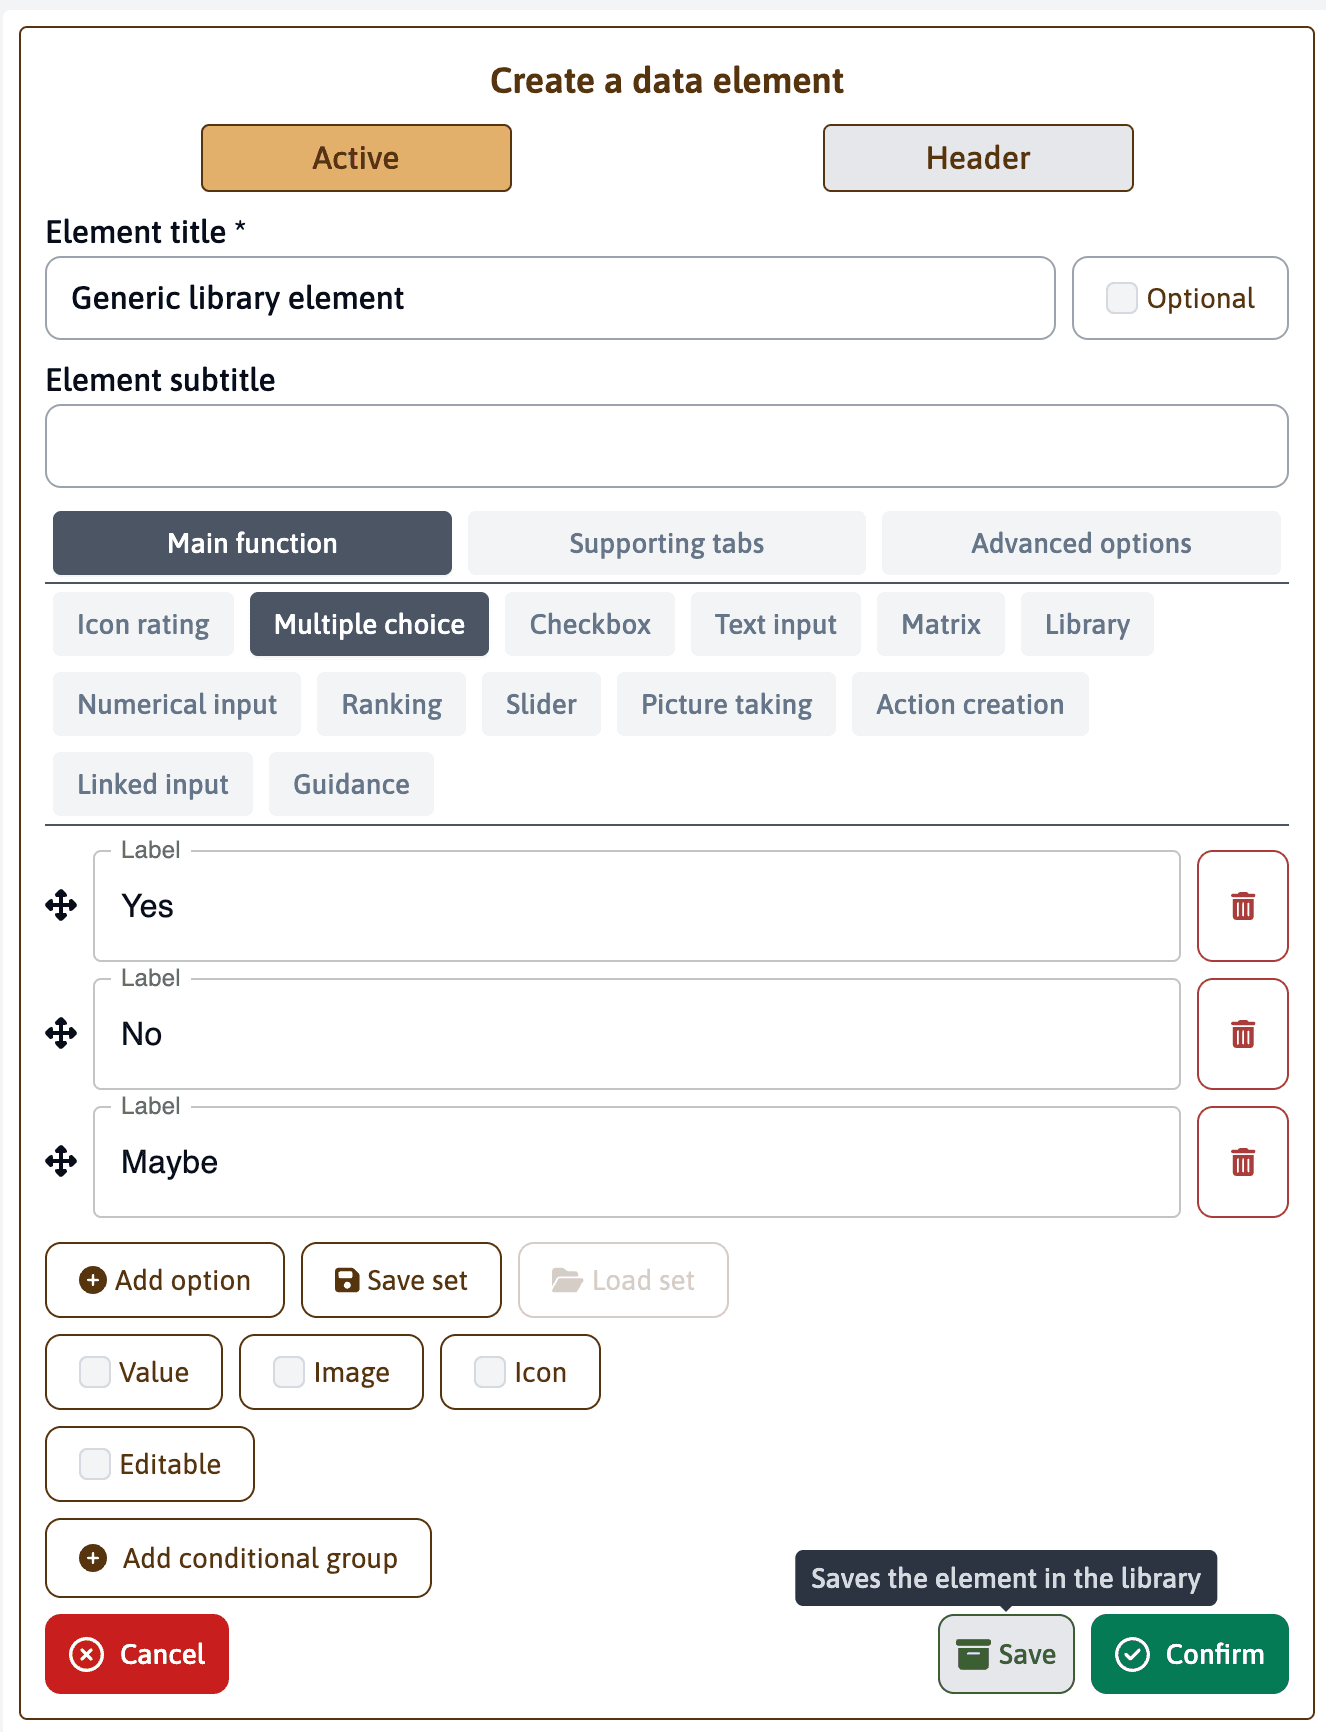Click the drag handle next to No

pos(61,1034)
